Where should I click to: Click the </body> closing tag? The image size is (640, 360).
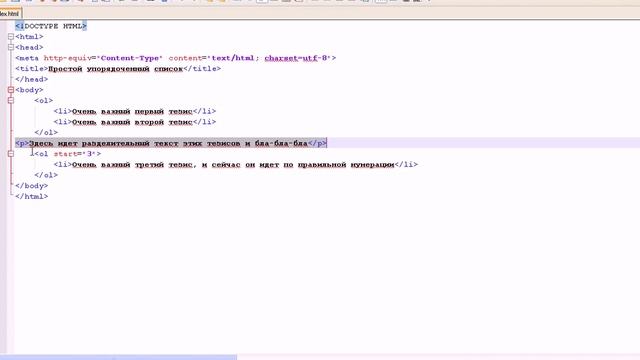[31, 186]
